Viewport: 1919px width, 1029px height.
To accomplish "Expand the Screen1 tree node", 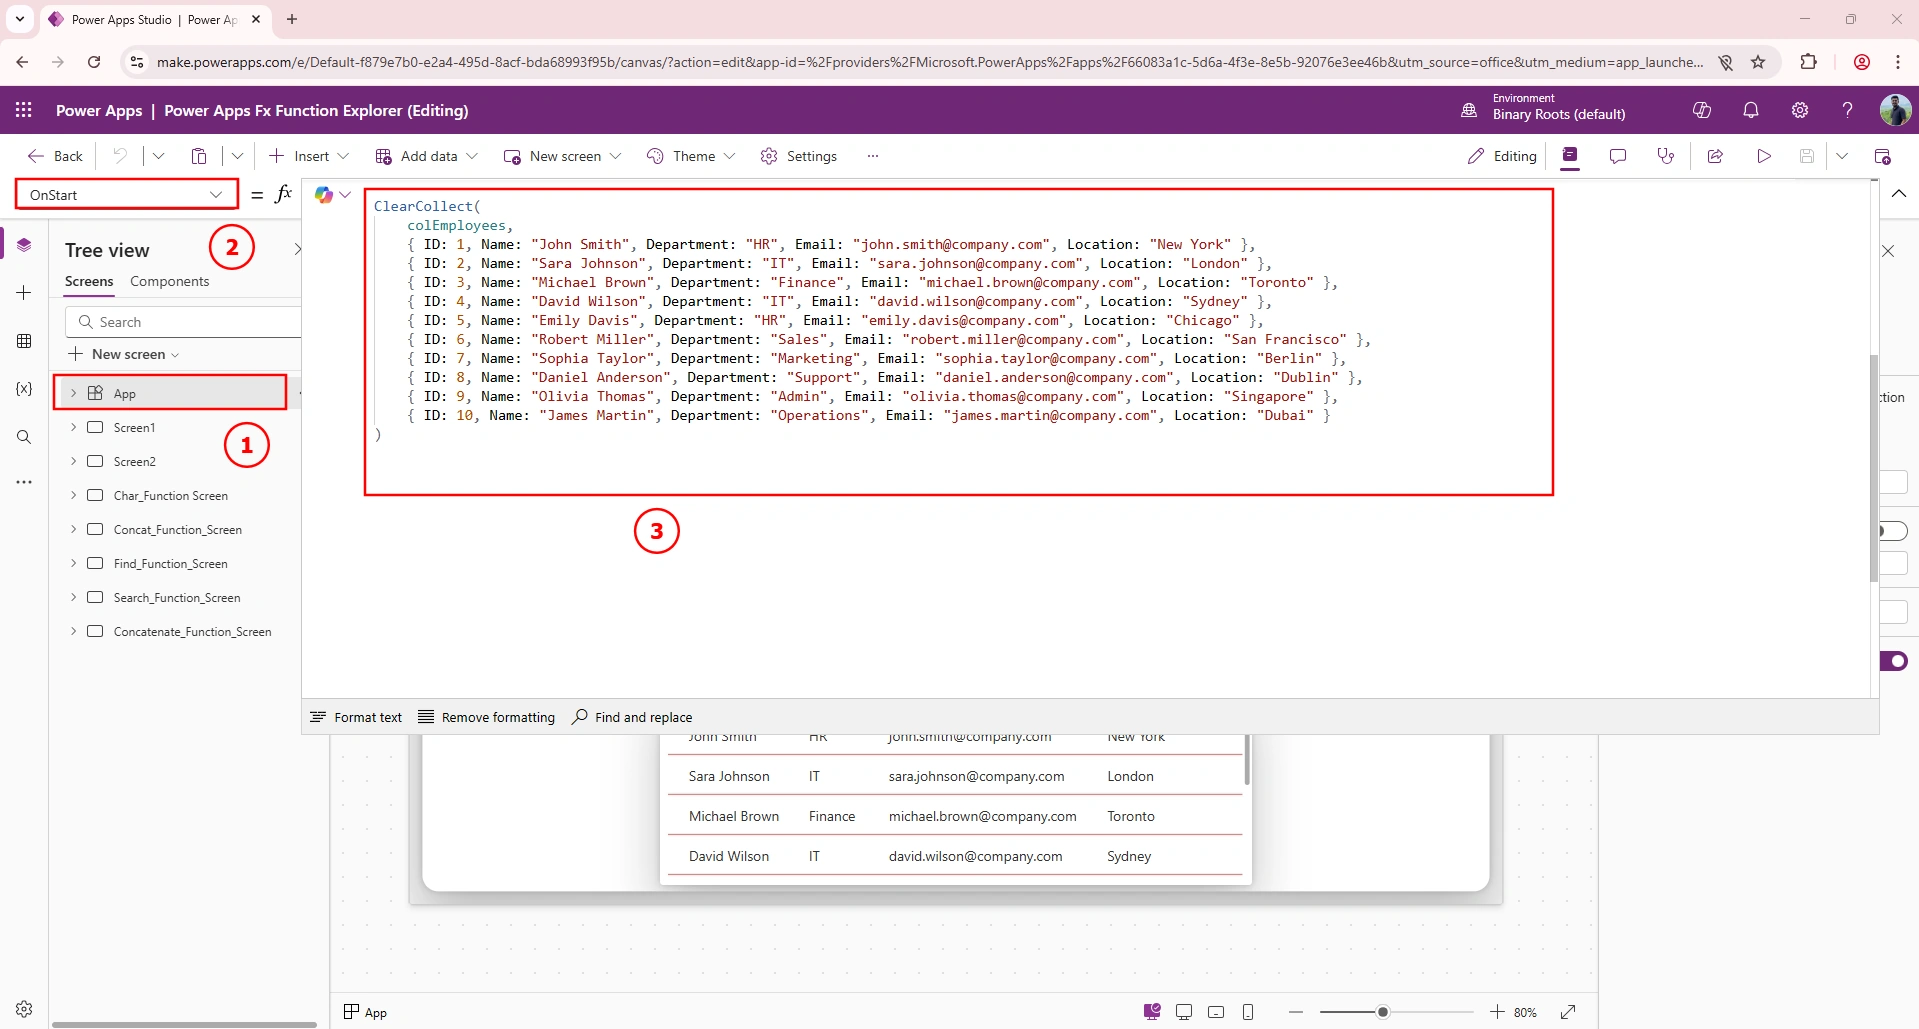I will [x=73, y=427].
